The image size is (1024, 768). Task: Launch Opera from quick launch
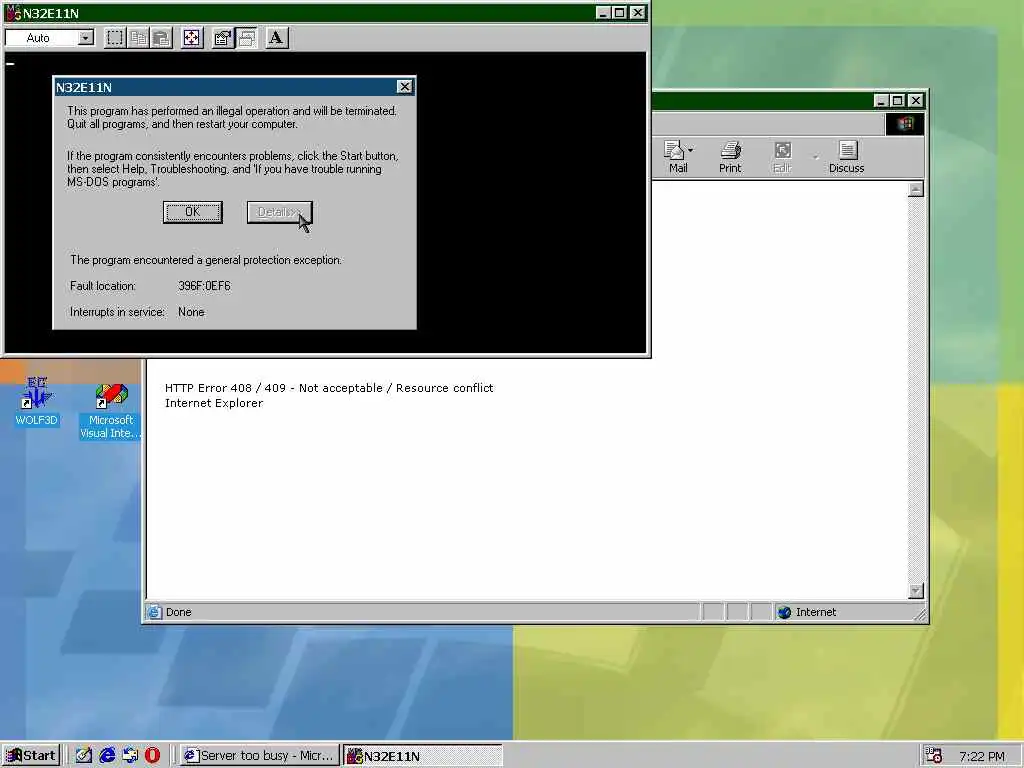tap(153, 756)
